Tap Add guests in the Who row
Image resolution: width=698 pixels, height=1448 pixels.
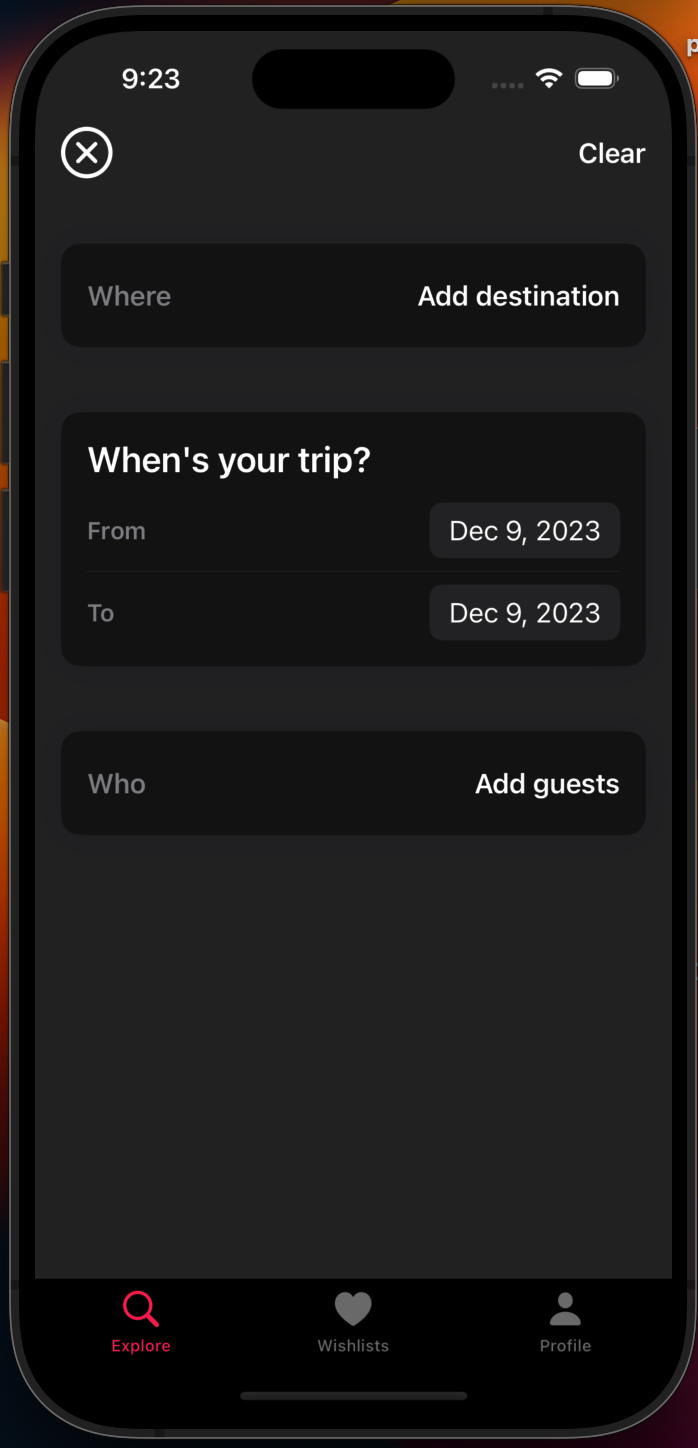point(547,783)
